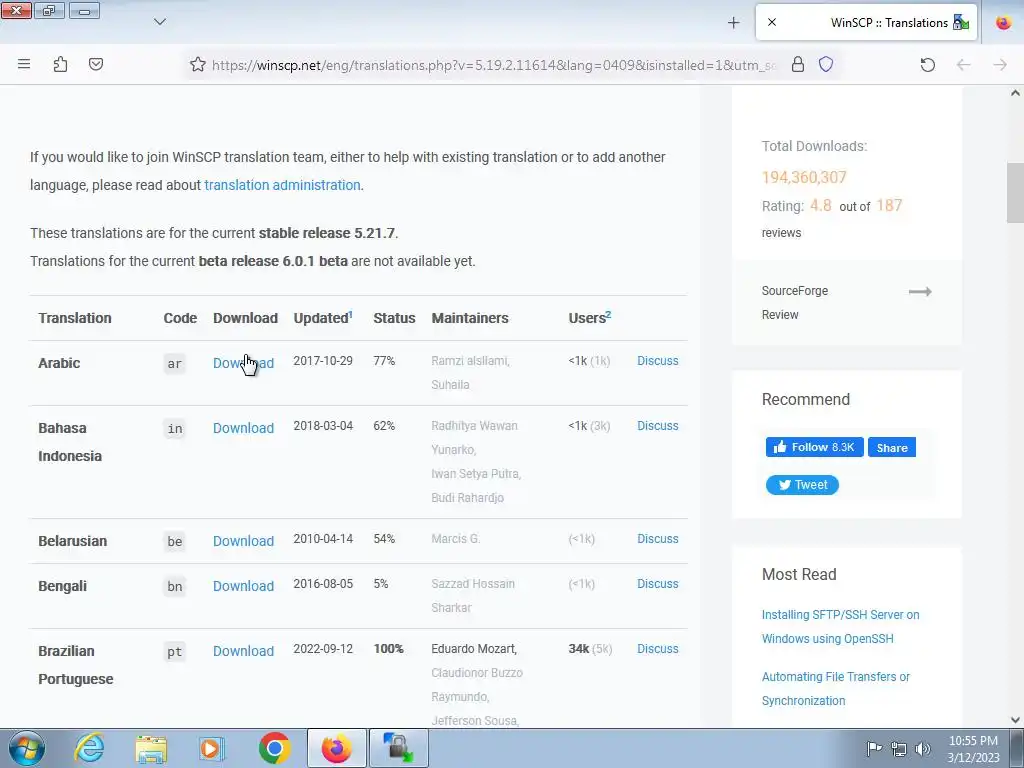This screenshot has height=768, width=1024.
Task: Download the Brazilian Portuguese translation
Action: 243,652
